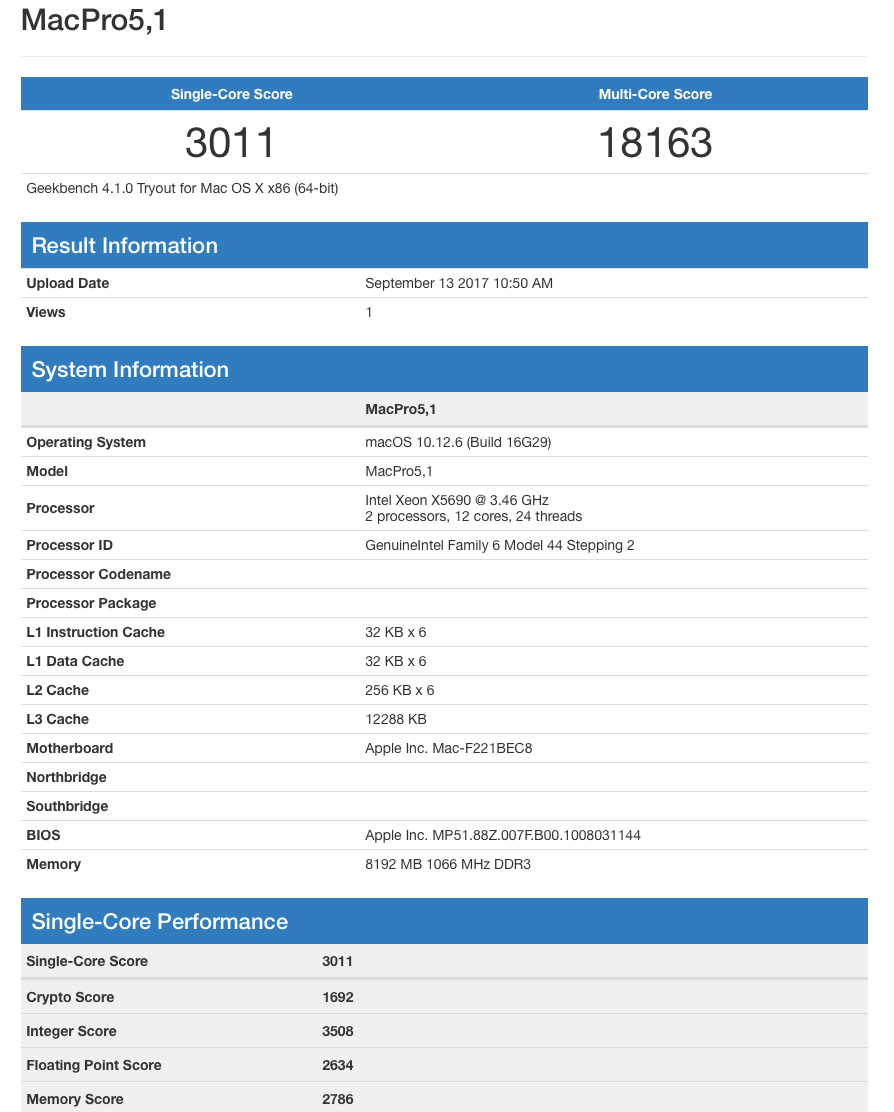Click the Multi-Core Score header label
894x1112 pixels.
(x=655, y=94)
